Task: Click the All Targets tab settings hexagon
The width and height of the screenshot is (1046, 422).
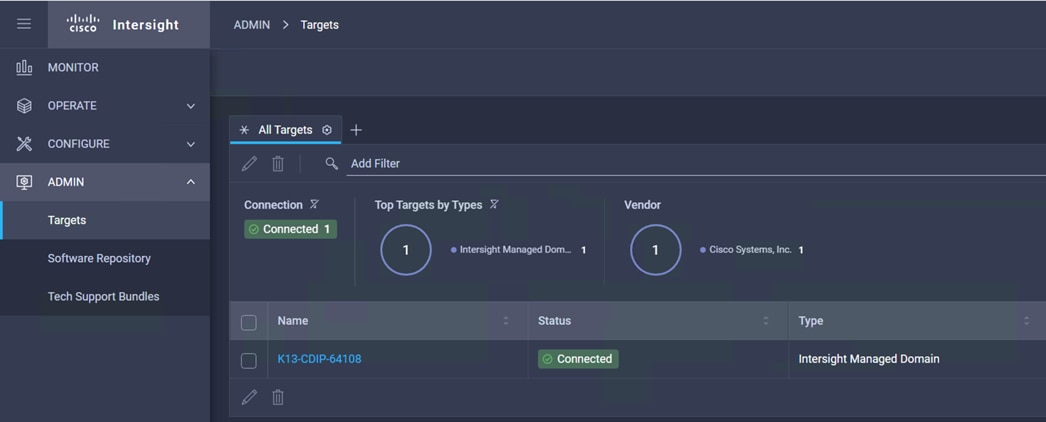Action: click(x=327, y=130)
